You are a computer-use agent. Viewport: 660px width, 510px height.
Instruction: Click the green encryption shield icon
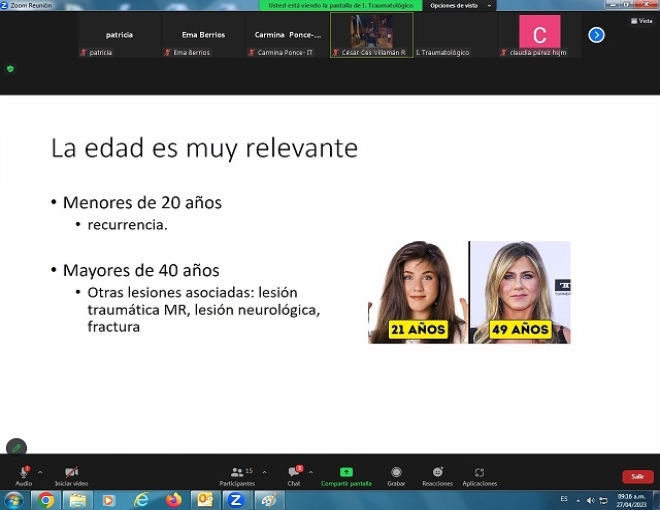point(11,69)
